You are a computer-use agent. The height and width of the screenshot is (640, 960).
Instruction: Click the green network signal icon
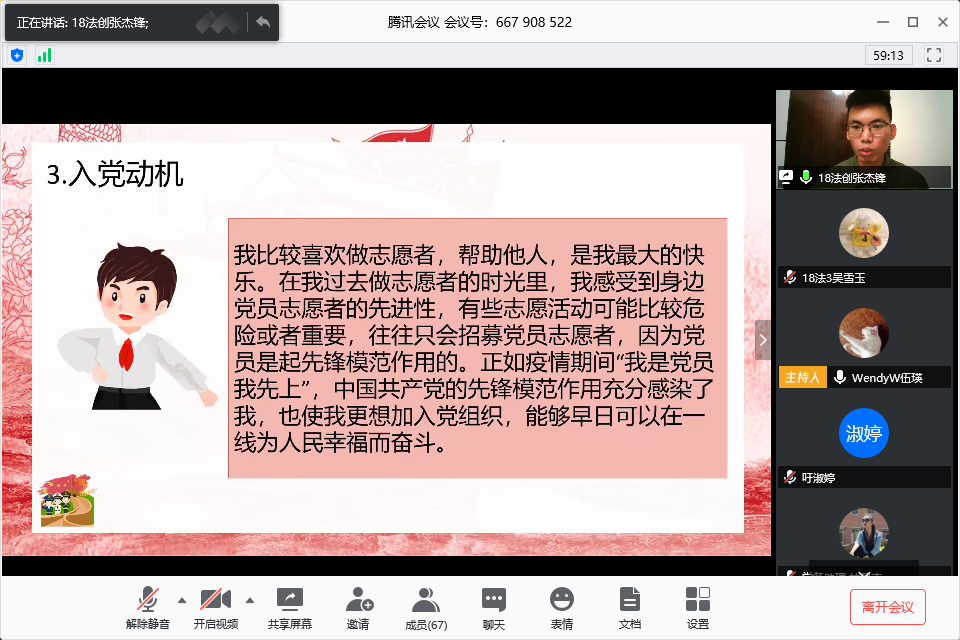[x=44, y=55]
